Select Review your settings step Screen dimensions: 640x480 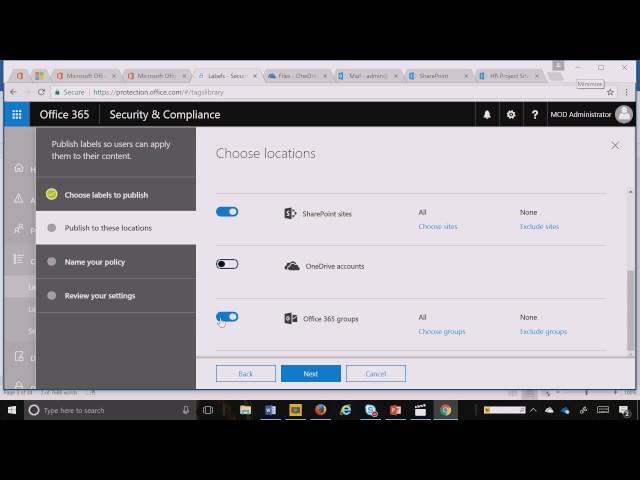click(x=116, y=296)
